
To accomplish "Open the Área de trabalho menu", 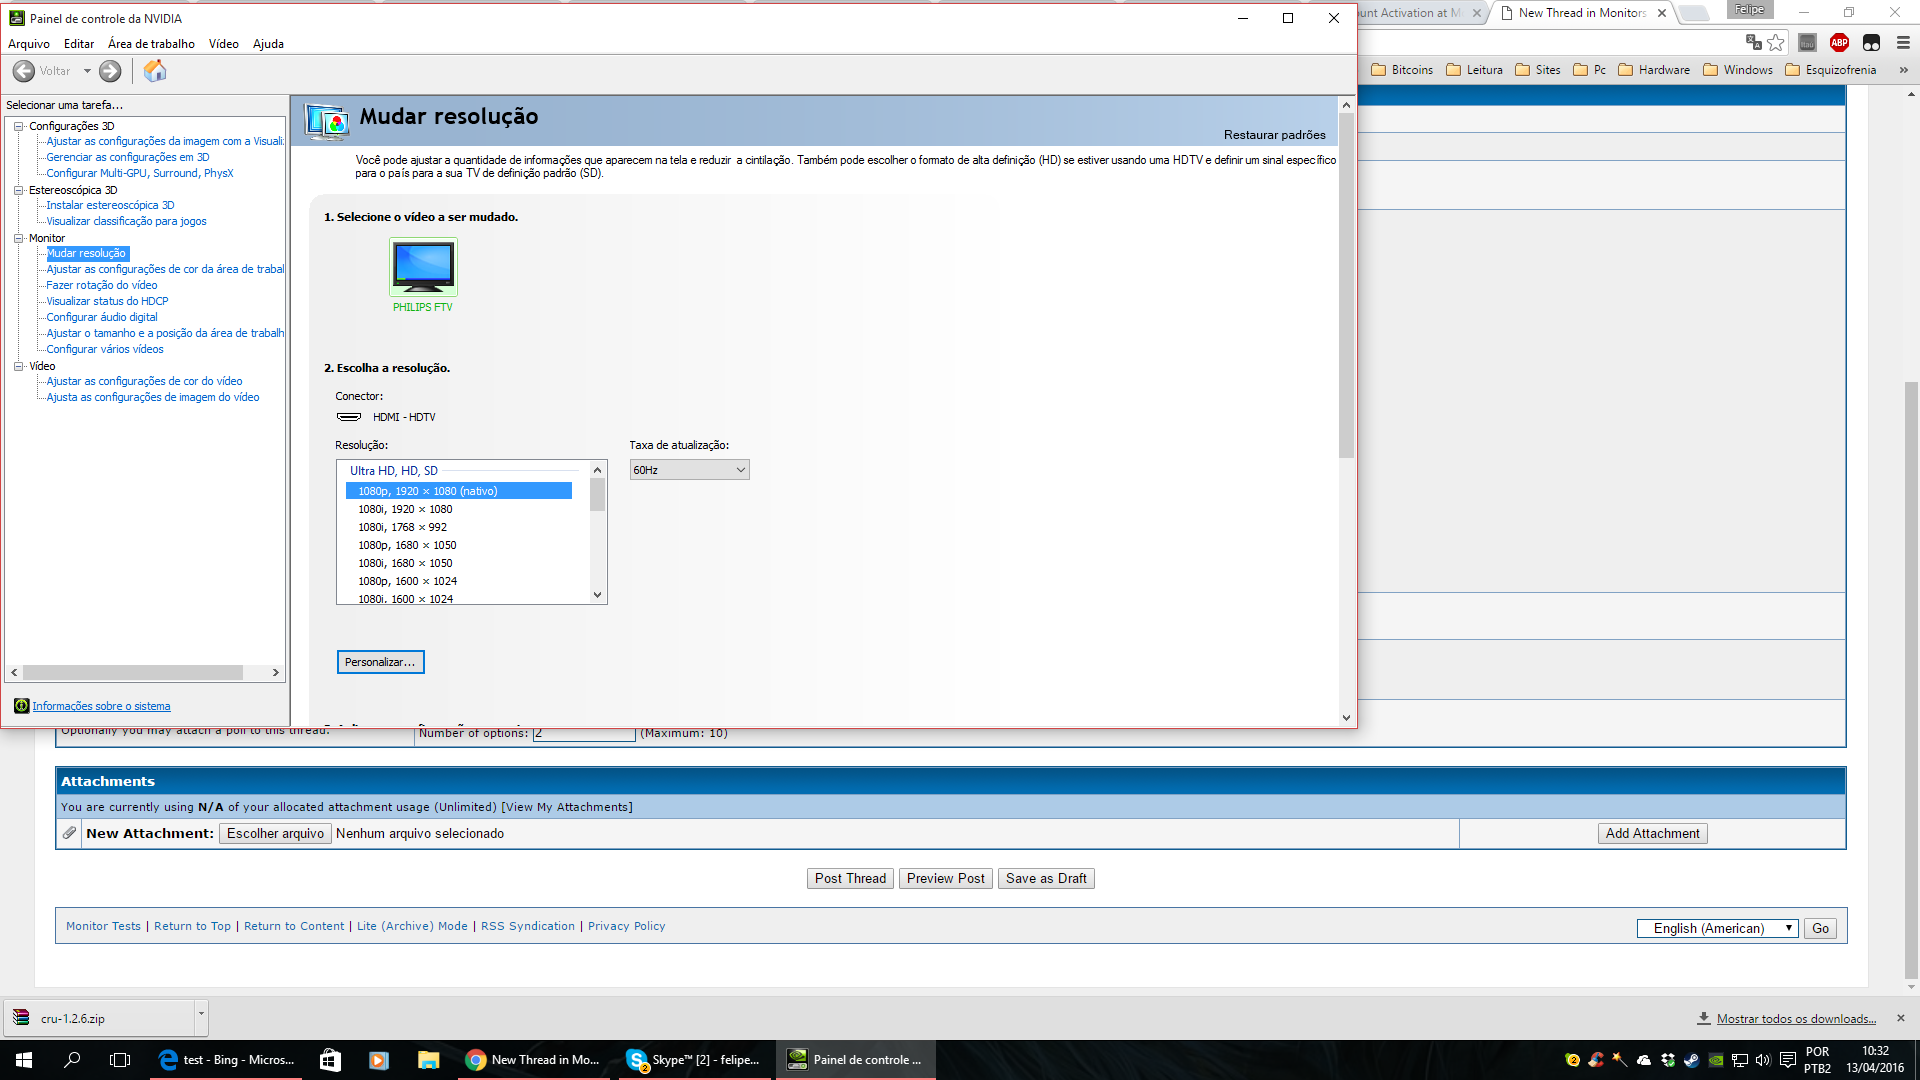I will (x=151, y=44).
